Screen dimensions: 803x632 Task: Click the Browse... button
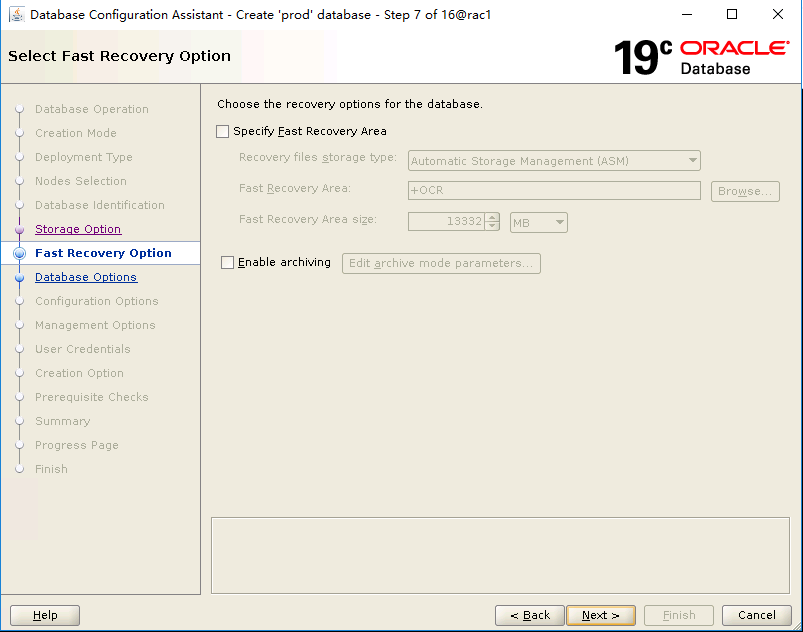pos(745,191)
